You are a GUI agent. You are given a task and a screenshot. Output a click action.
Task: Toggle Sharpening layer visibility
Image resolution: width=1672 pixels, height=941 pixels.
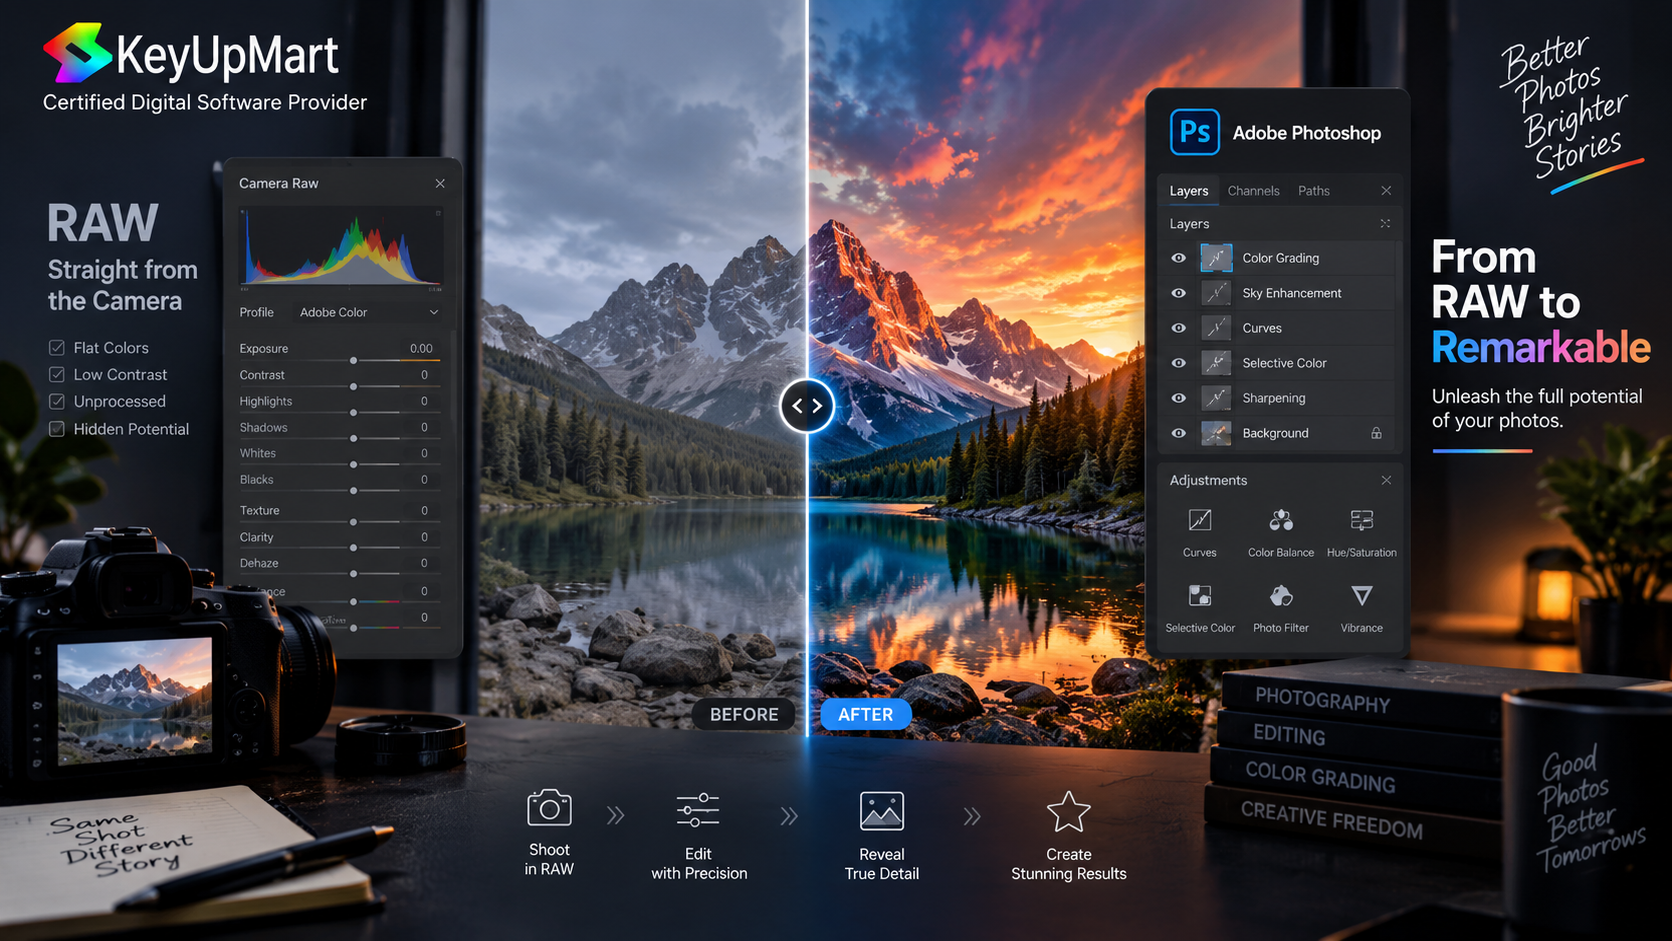coord(1179,398)
